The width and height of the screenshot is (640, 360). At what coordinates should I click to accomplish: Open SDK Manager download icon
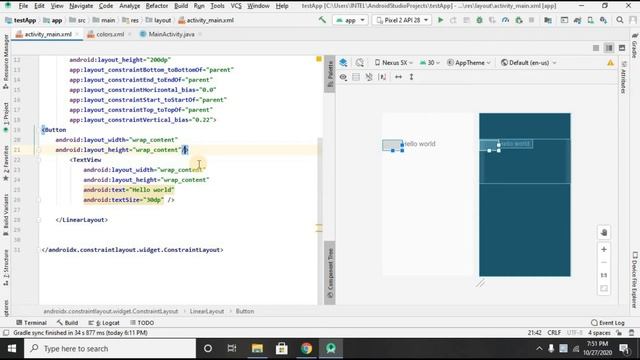point(603,20)
